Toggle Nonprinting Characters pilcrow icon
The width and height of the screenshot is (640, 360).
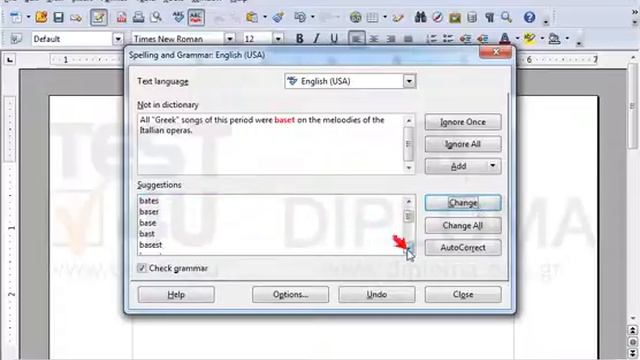[489, 17]
